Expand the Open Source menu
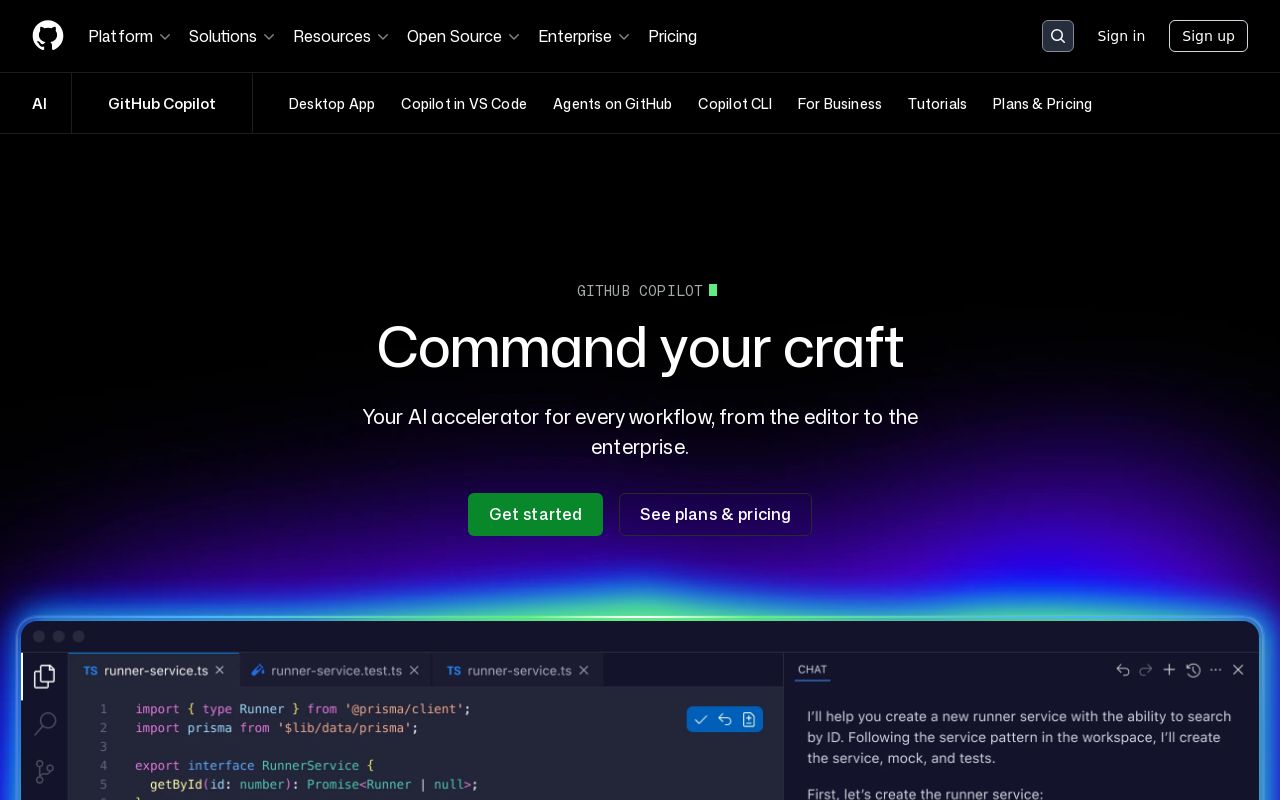Screen dimensions: 1280x800 (464, 36)
